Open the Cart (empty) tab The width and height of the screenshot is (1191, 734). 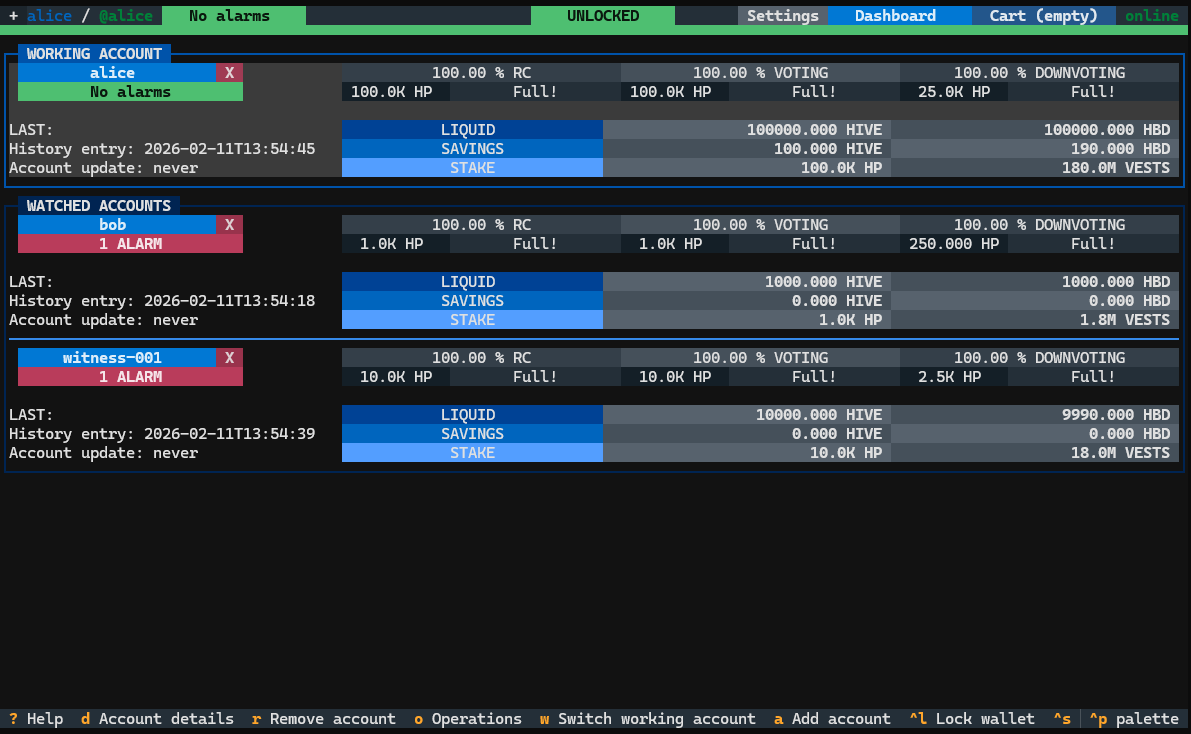[x=1044, y=15]
